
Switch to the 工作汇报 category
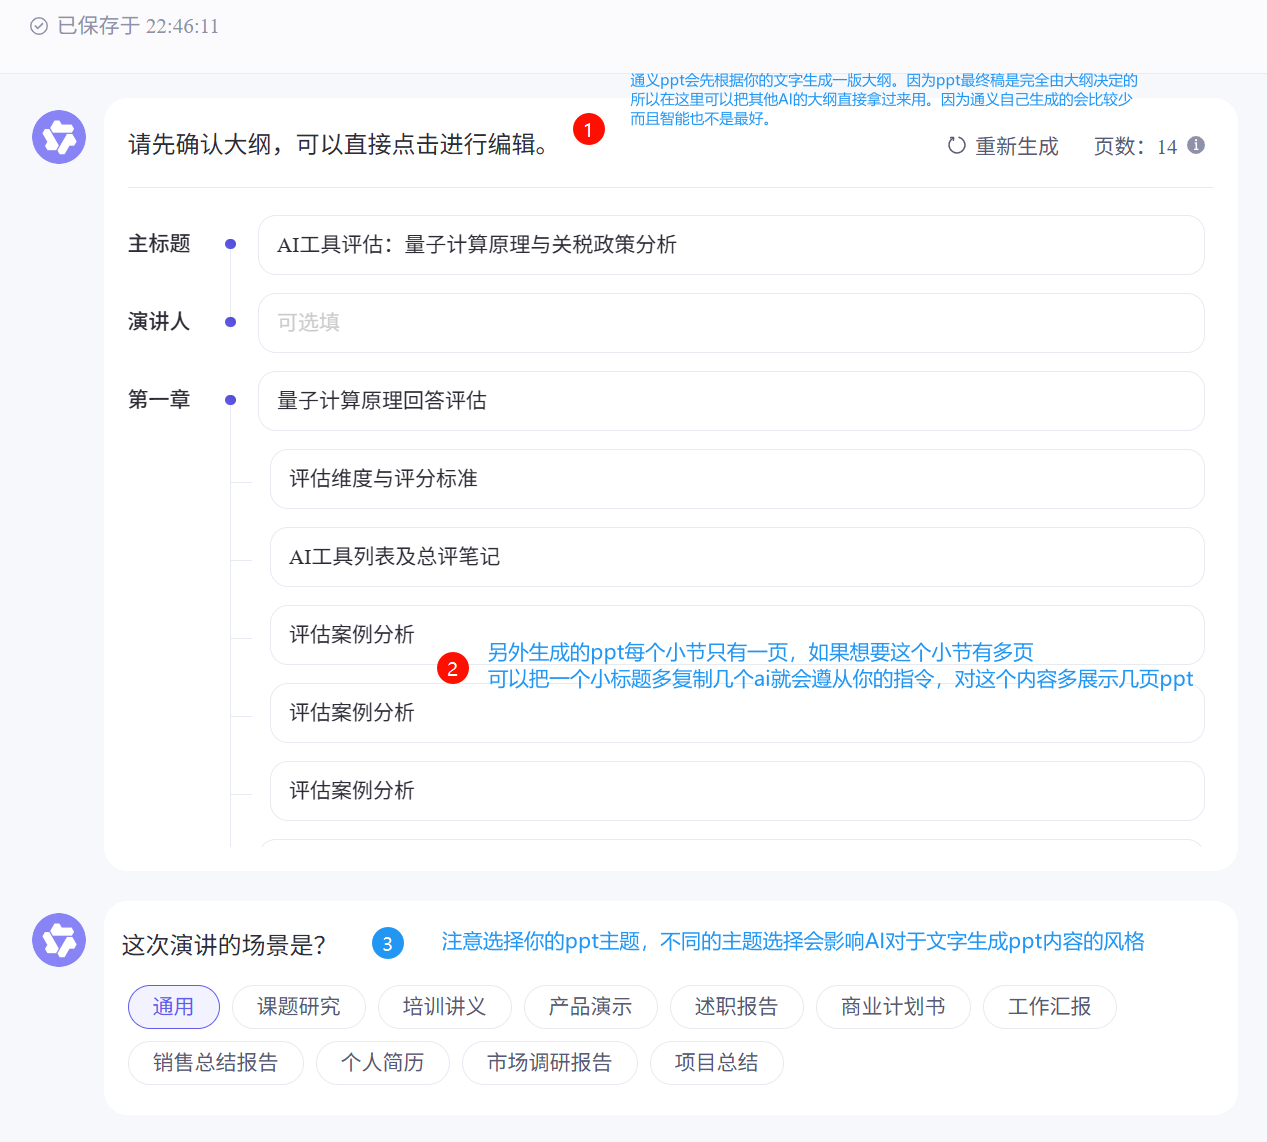pyautogui.click(x=1049, y=1007)
